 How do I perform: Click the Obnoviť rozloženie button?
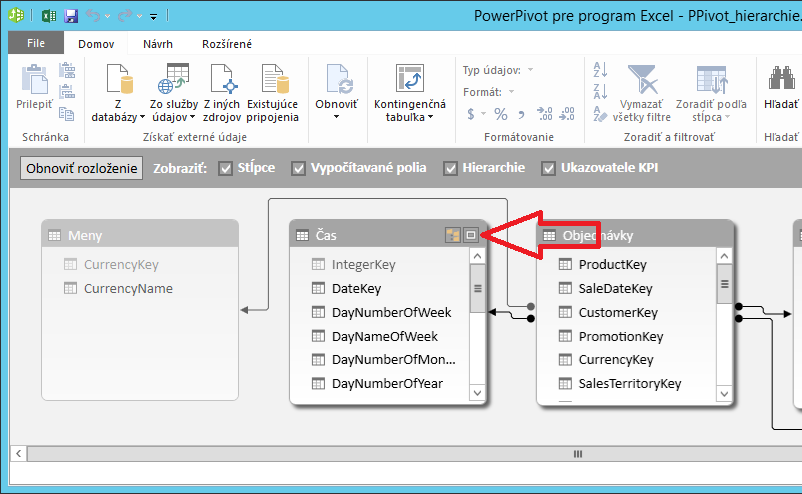coord(82,168)
